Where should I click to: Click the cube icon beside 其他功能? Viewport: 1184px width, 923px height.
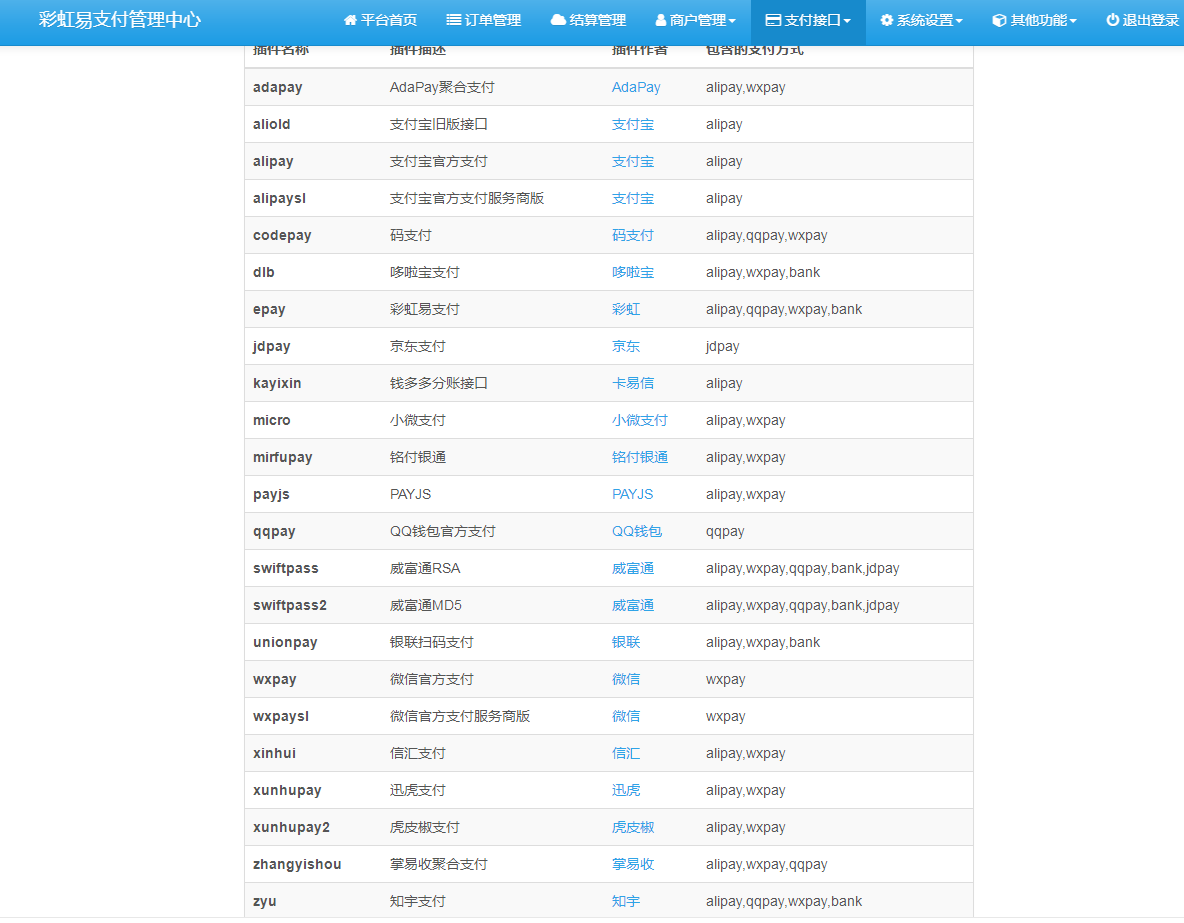click(x=999, y=20)
